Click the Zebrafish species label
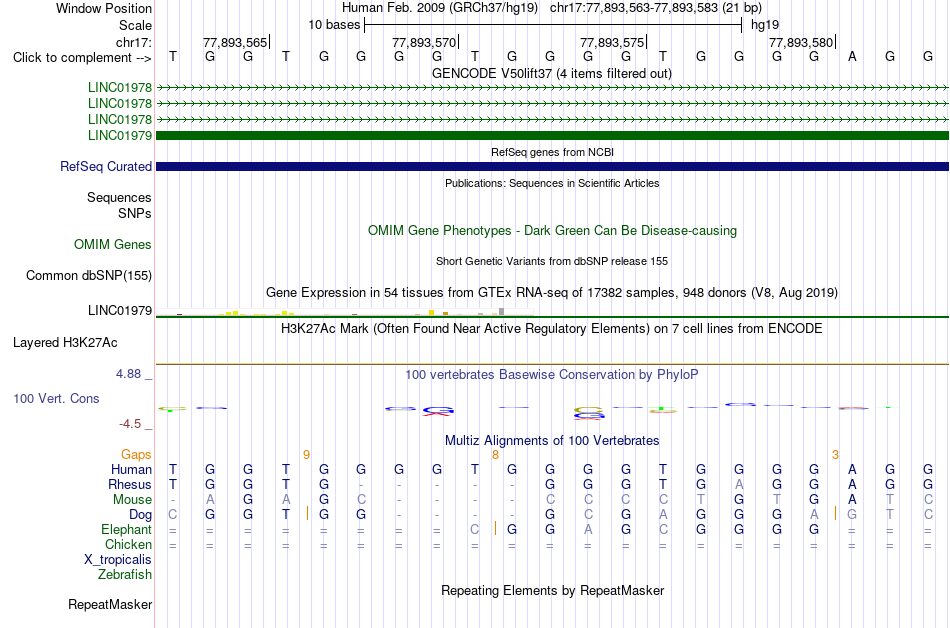This screenshot has height=628, width=950. coord(125,574)
